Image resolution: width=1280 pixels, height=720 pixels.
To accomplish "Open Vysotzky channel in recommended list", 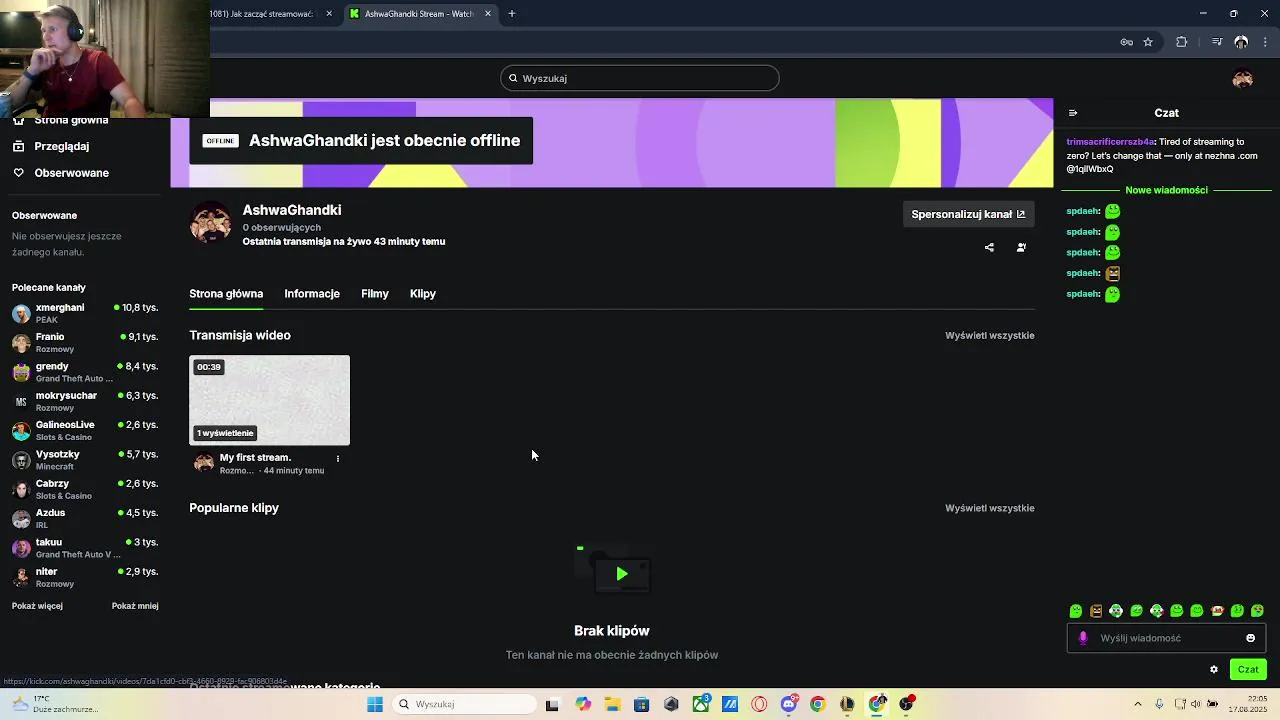I will (x=85, y=460).
